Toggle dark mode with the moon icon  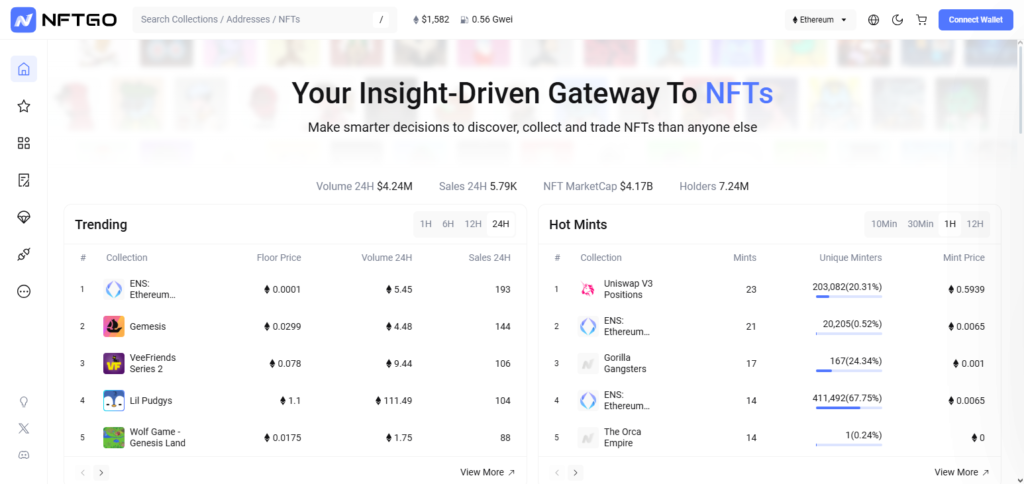click(x=897, y=20)
